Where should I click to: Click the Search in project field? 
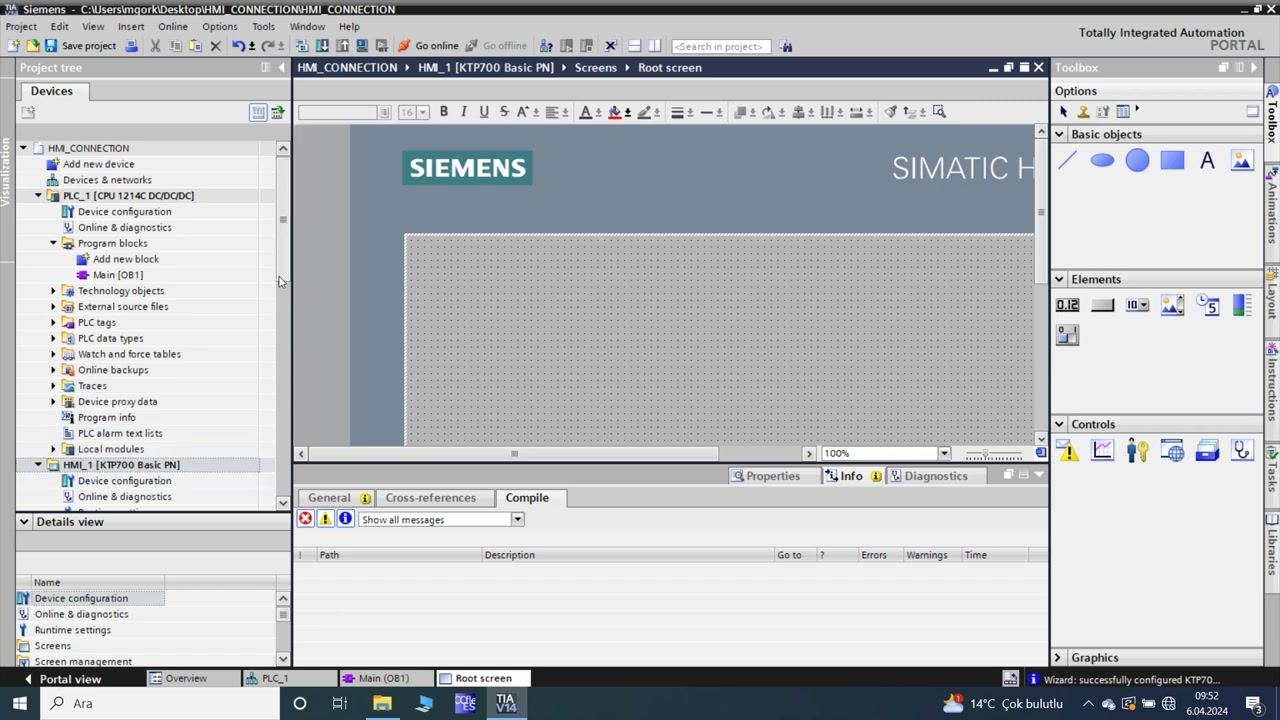point(720,46)
